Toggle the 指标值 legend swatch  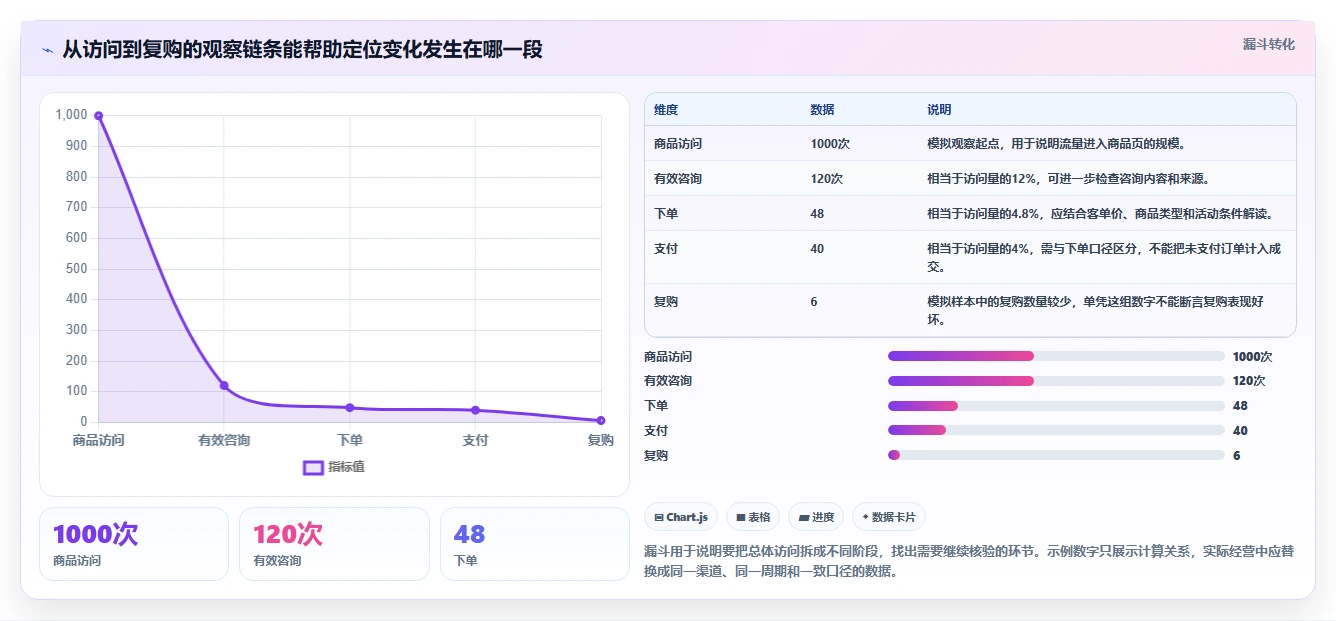313,467
